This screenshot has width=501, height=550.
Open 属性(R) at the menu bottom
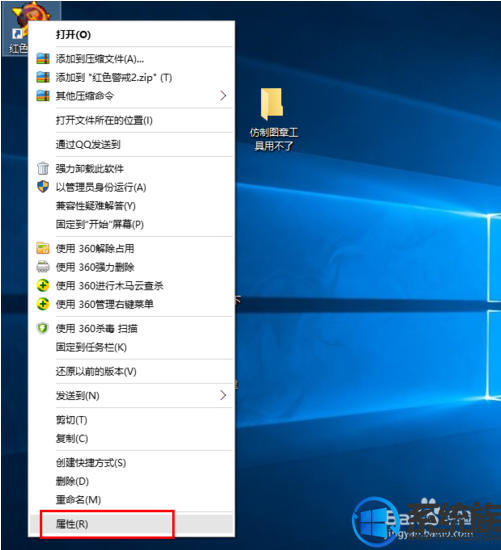pos(131,524)
